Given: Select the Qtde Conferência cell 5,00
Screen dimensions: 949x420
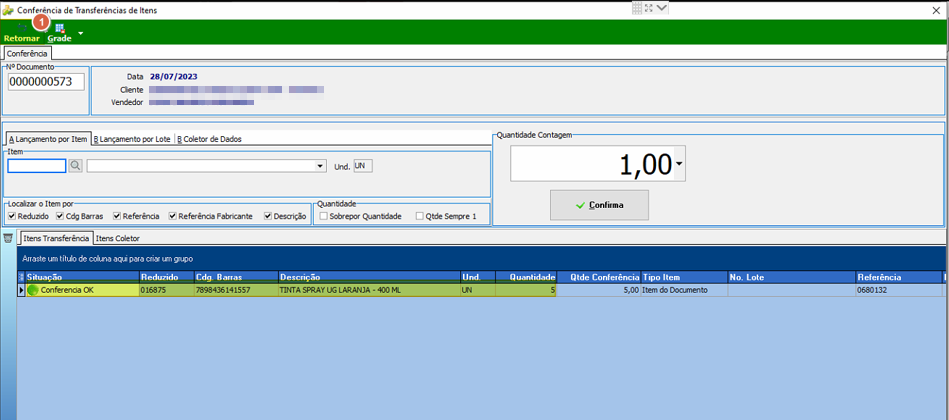Looking at the screenshot, I should 599,290.
